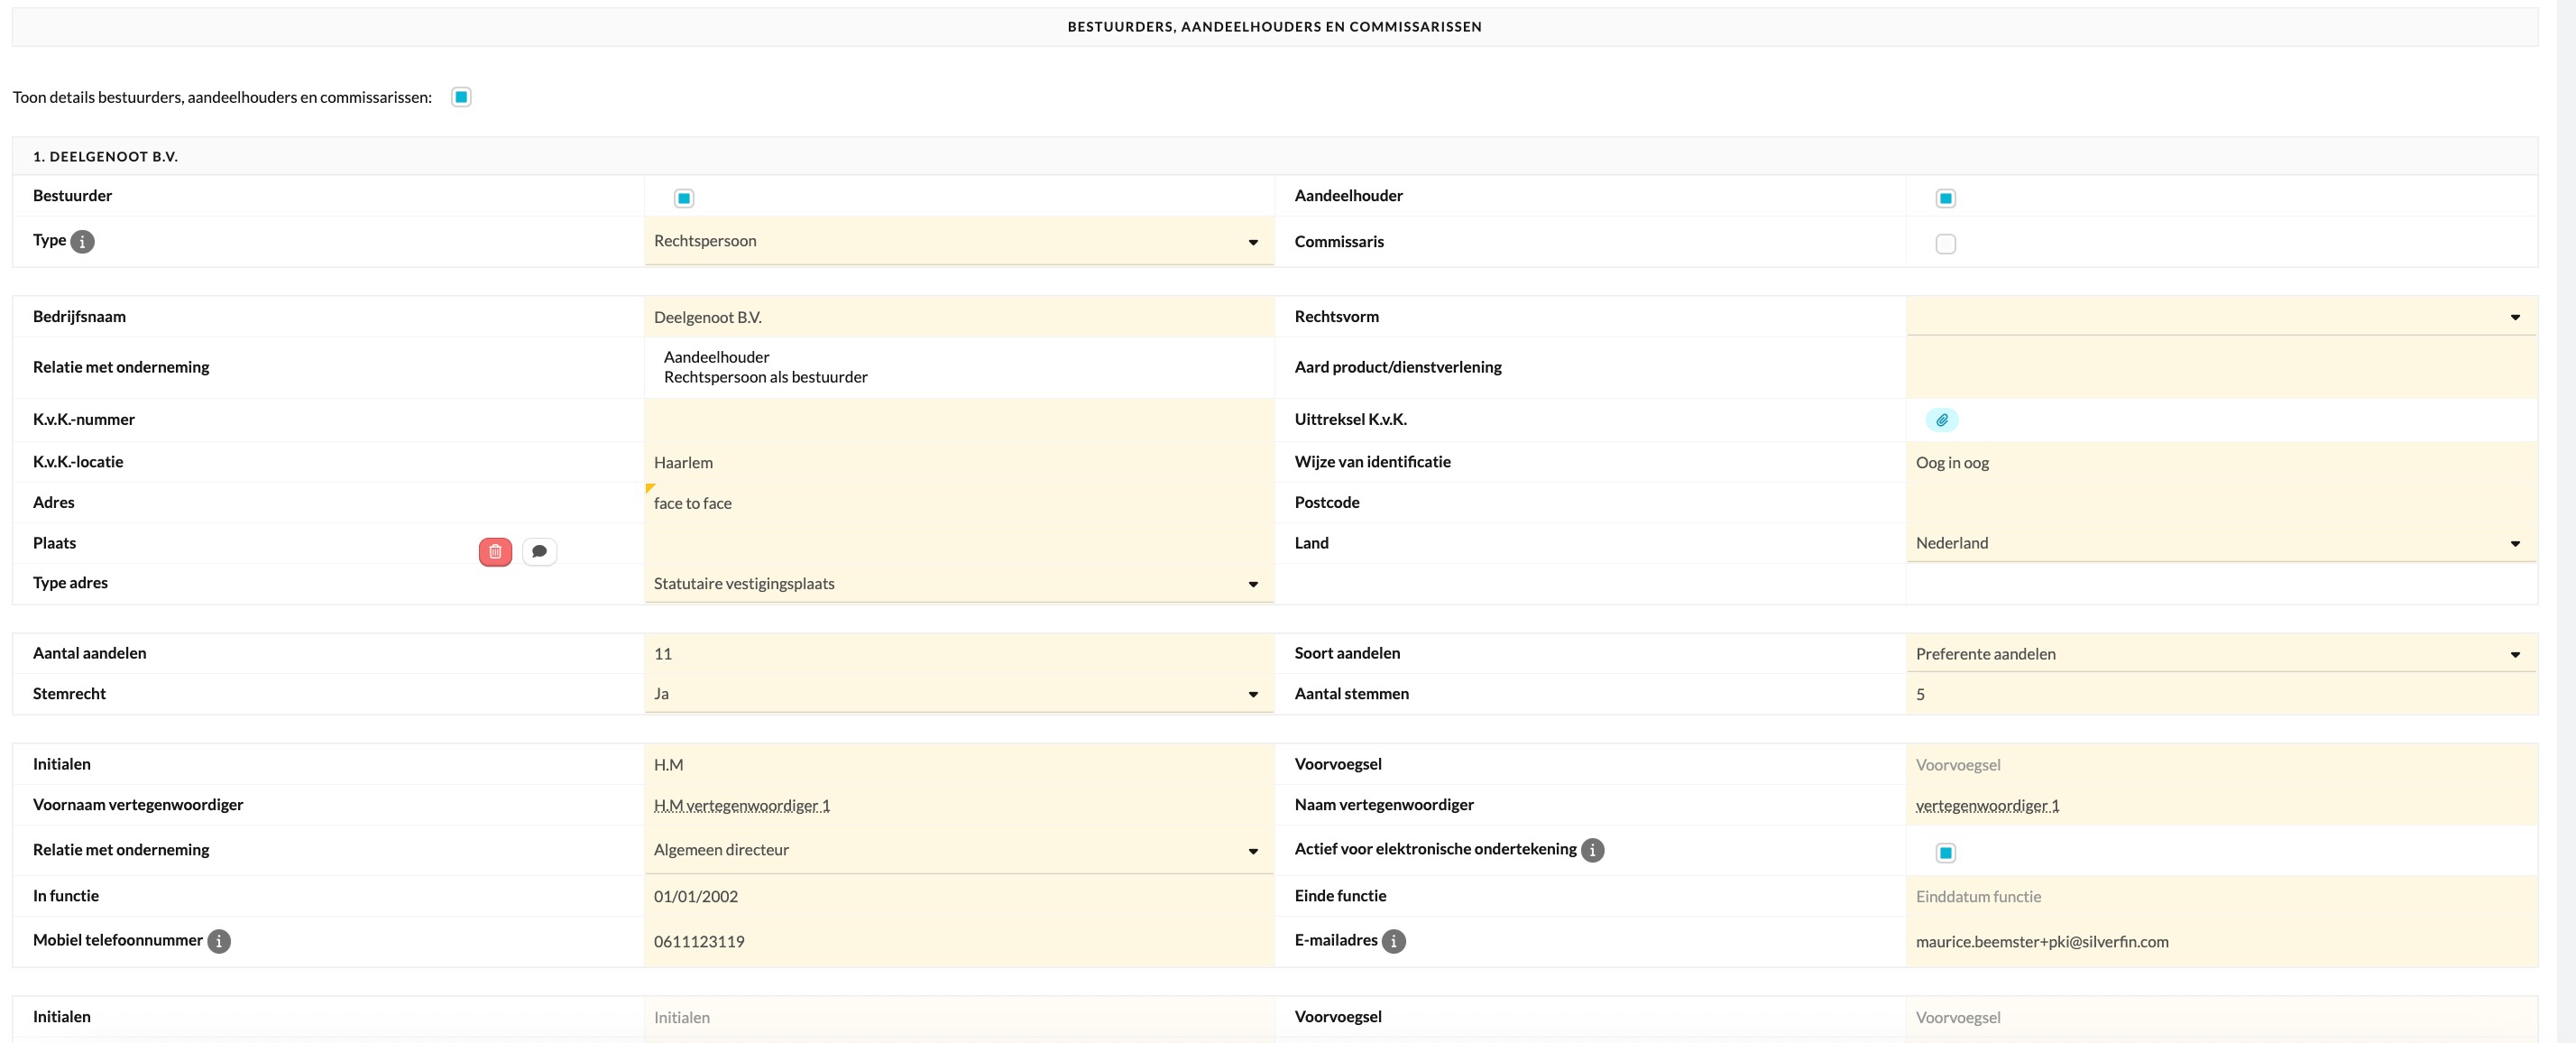
Task: Expand the empty Rechtsvorm dropdown
Action: (2220, 317)
